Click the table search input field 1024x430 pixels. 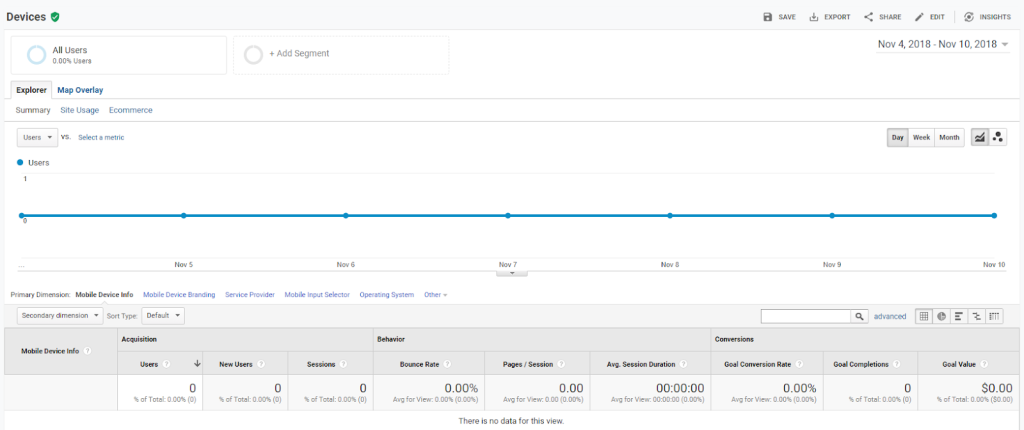pyautogui.click(x=805, y=316)
